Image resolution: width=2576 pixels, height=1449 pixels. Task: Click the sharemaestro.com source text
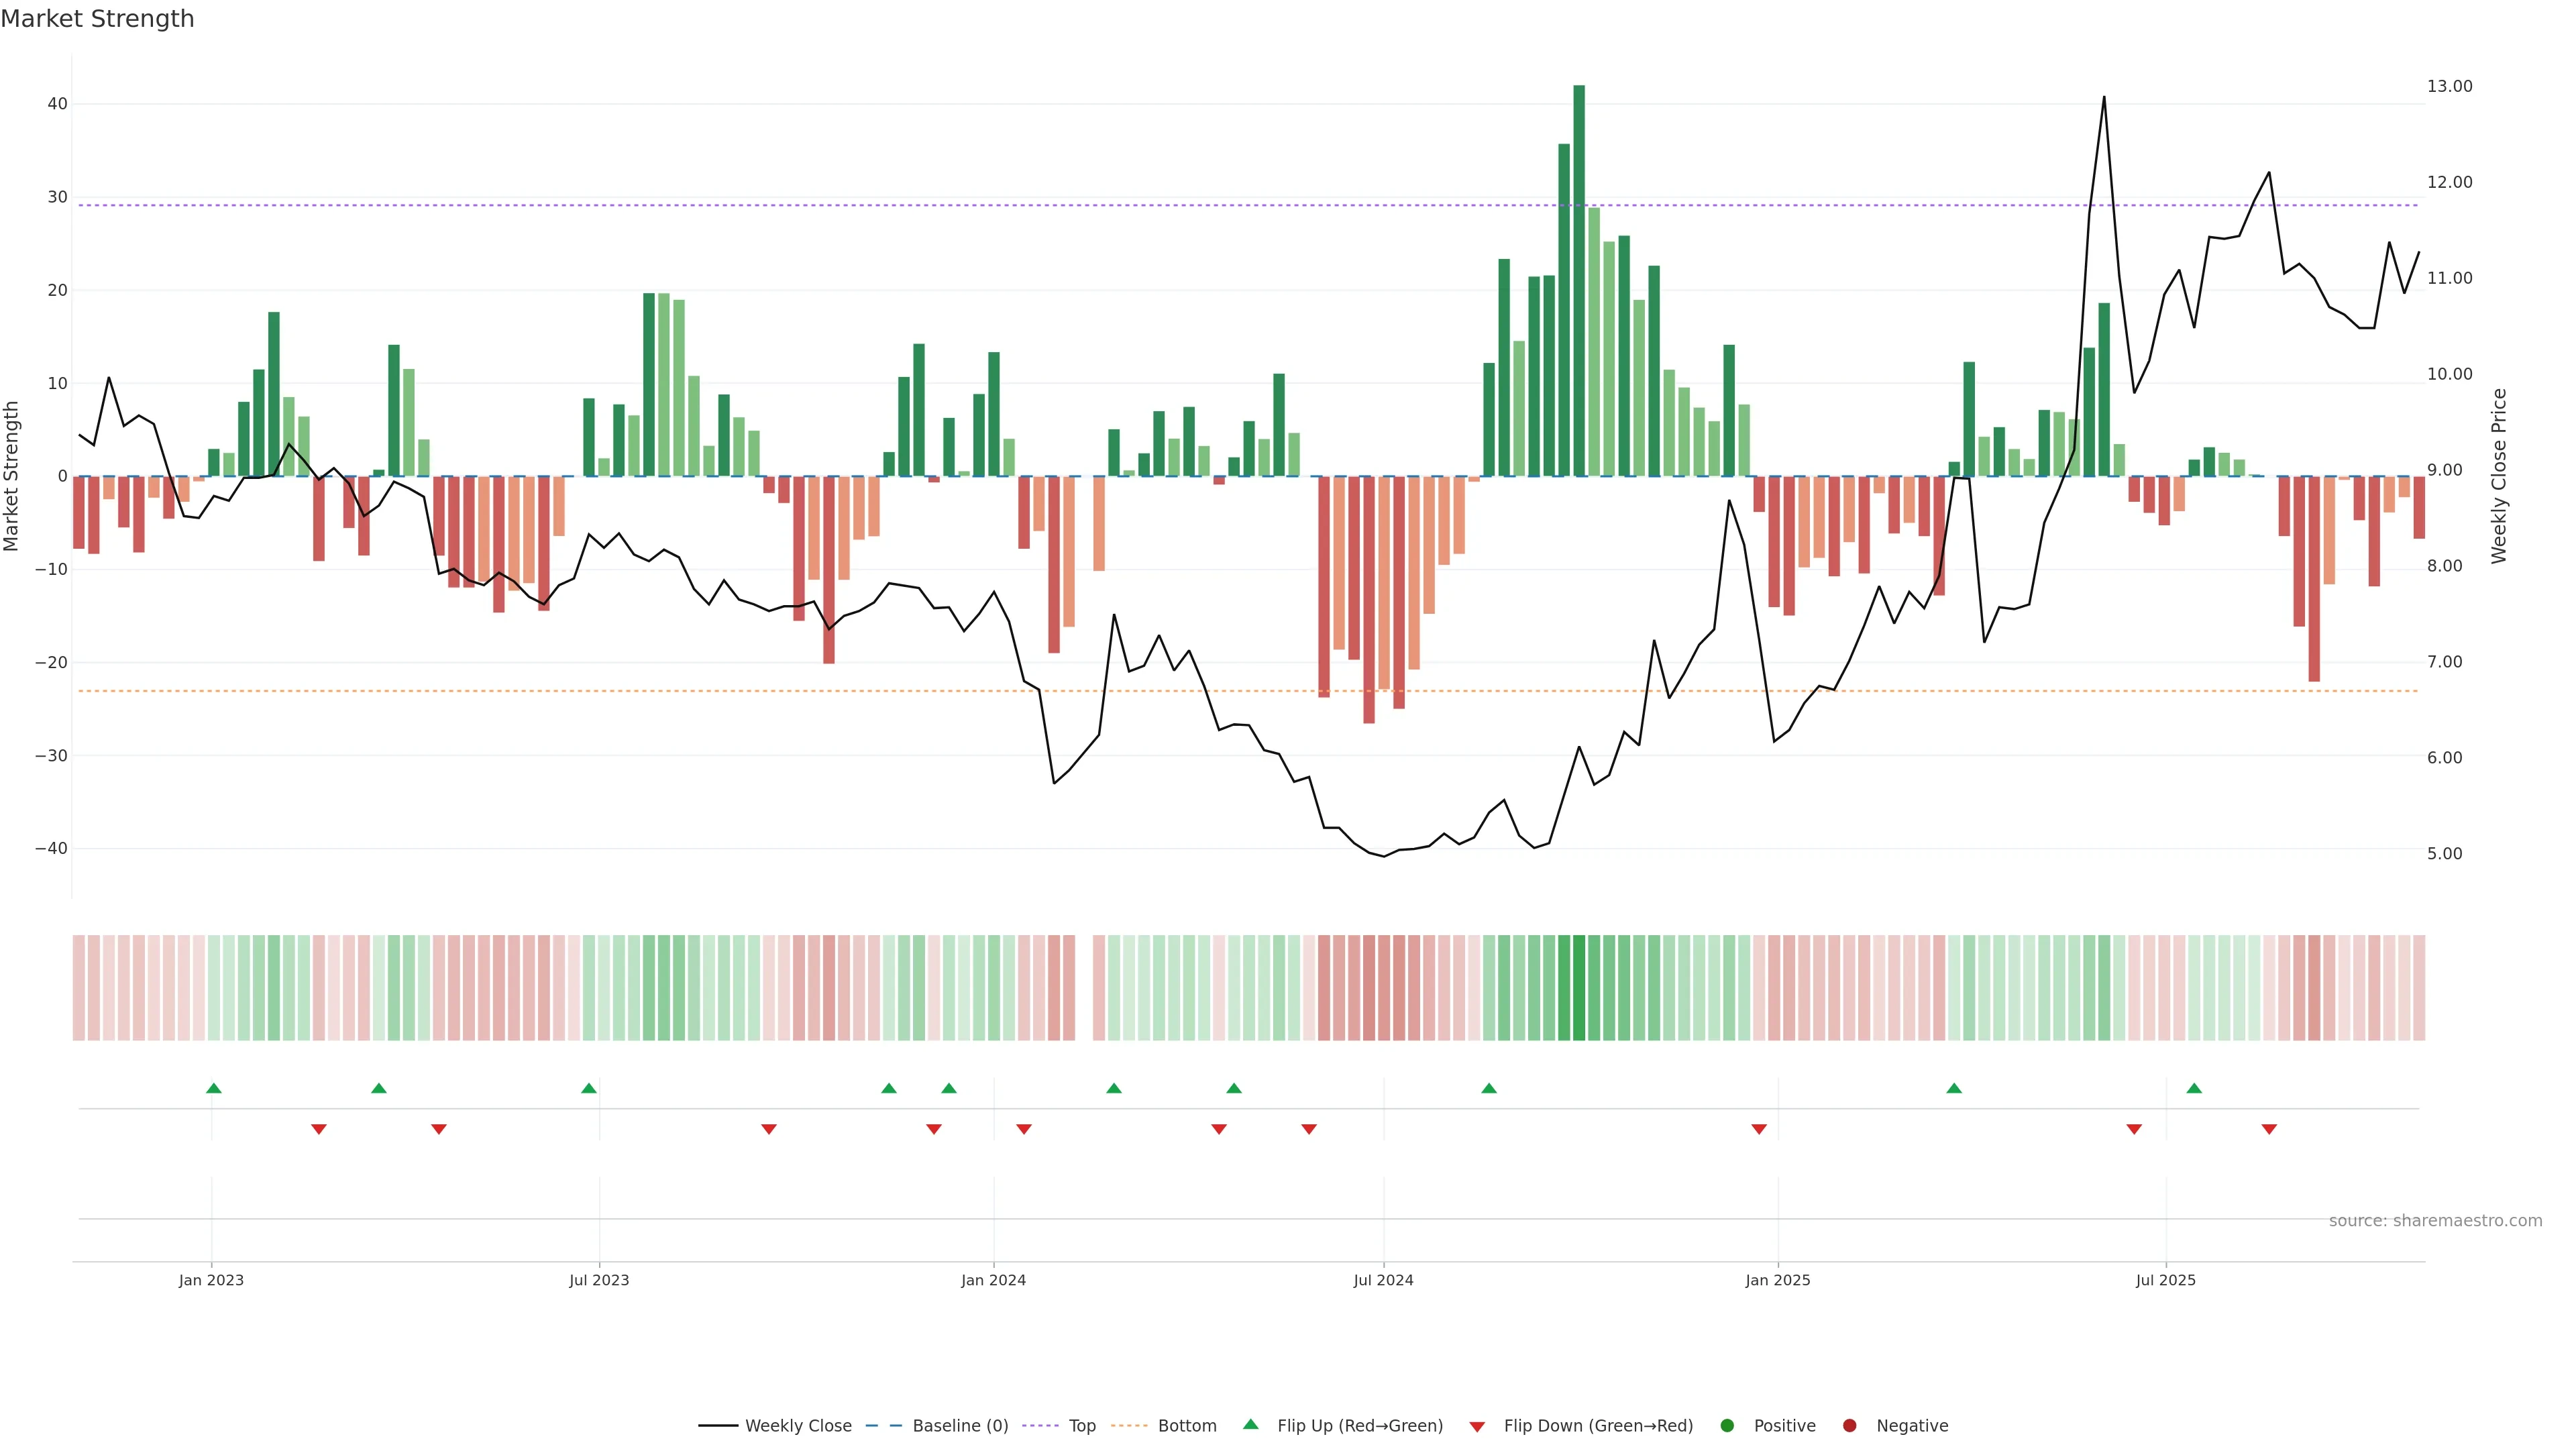coord(2435,1221)
